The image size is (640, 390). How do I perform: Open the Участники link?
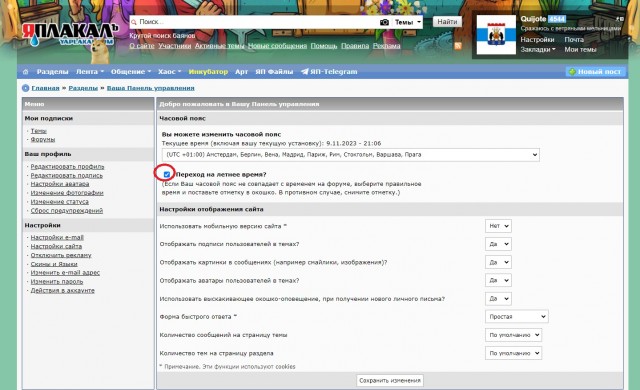pos(174,46)
